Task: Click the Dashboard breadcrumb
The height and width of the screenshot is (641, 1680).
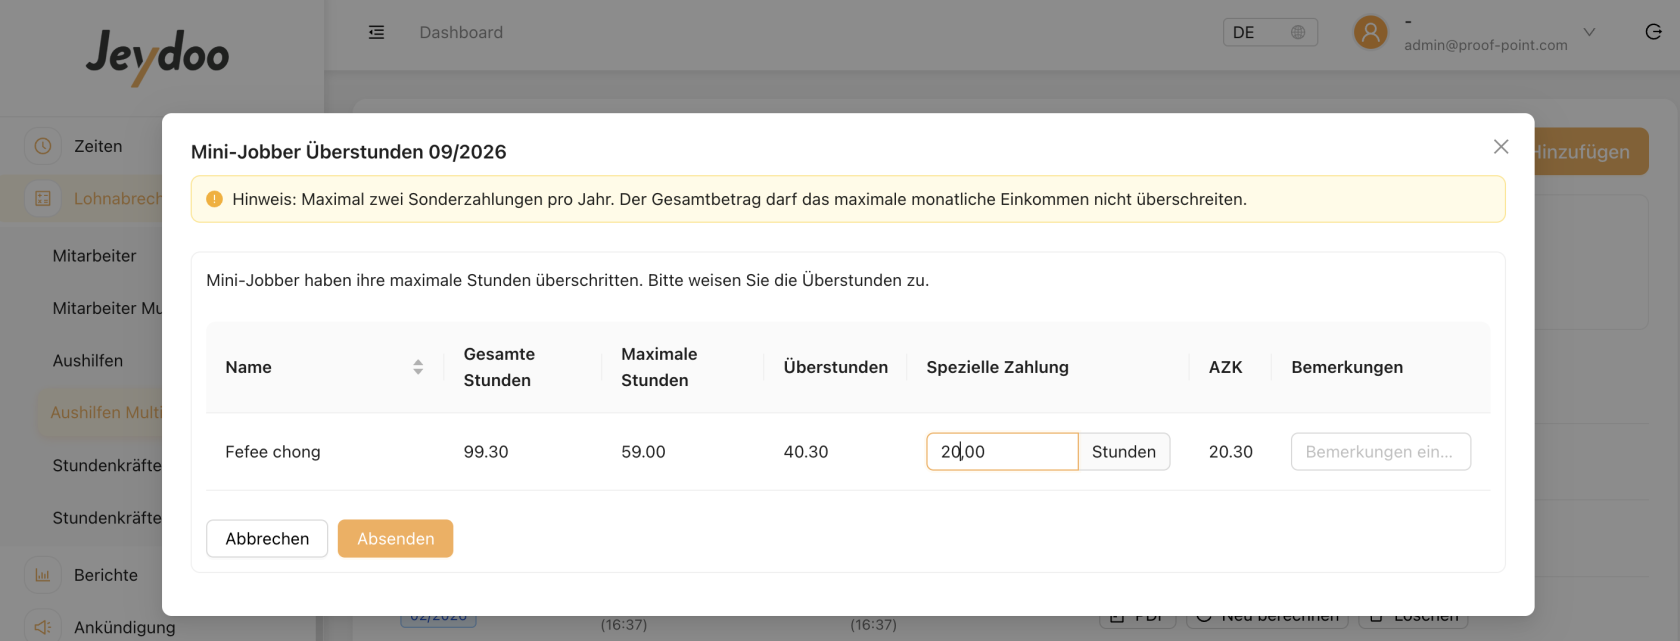Action: pyautogui.click(x=461, y=32)
